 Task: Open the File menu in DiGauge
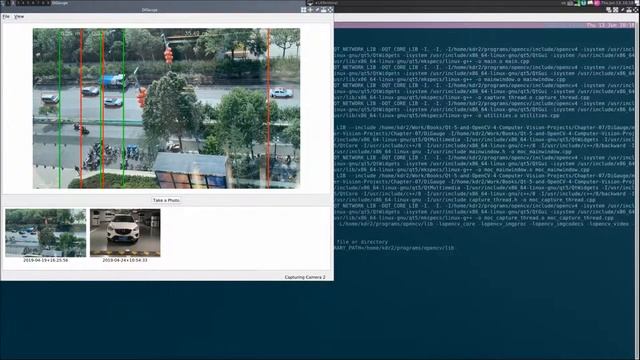(6, 17)
